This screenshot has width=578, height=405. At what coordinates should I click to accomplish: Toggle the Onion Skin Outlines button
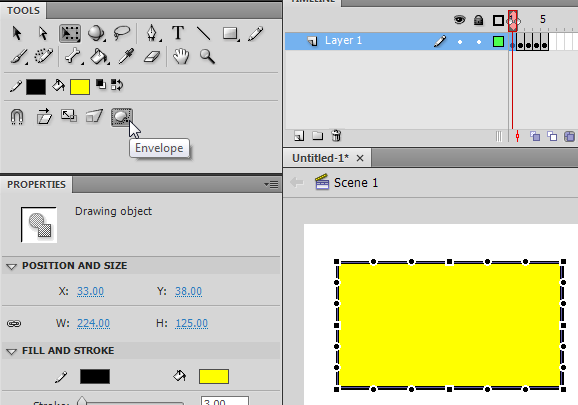(x=552, y=136)
